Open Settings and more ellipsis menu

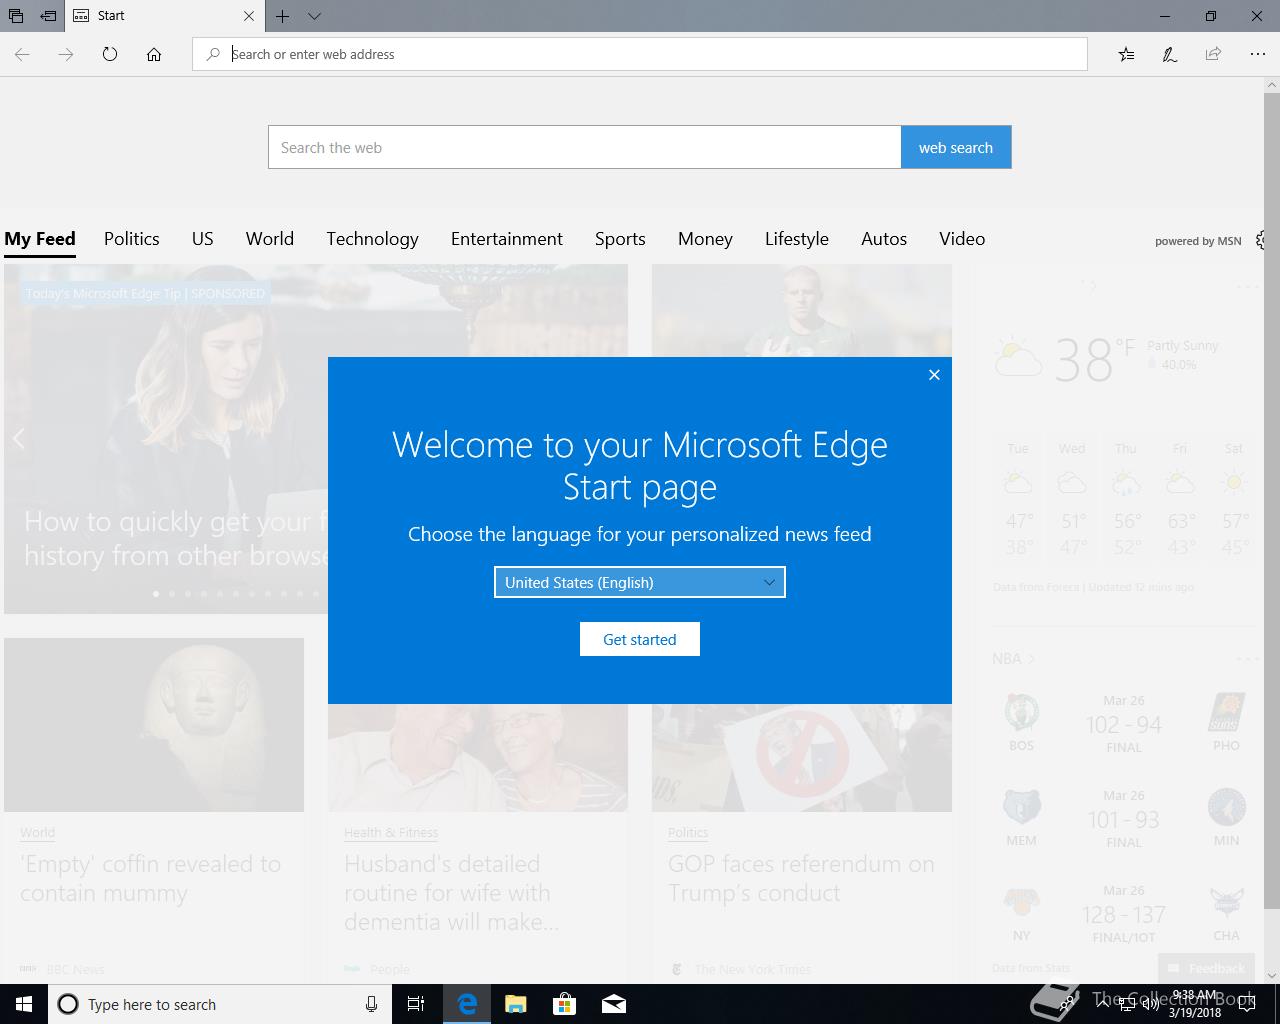click(1257, 54)
